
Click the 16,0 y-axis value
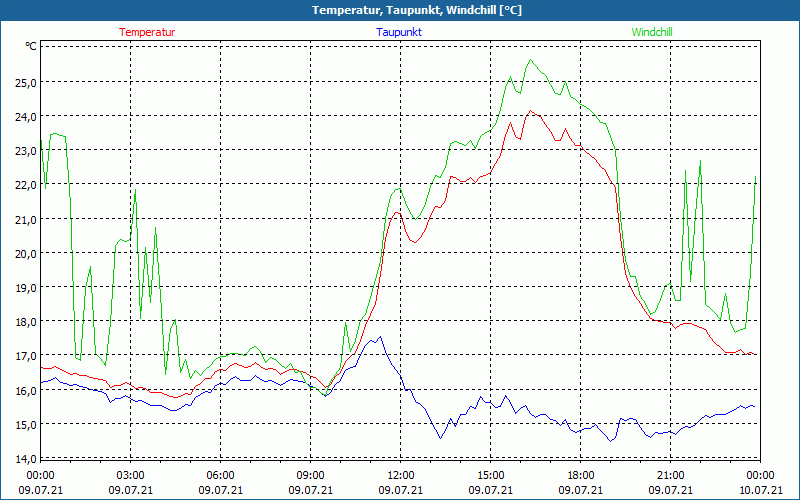pos(26,391)
